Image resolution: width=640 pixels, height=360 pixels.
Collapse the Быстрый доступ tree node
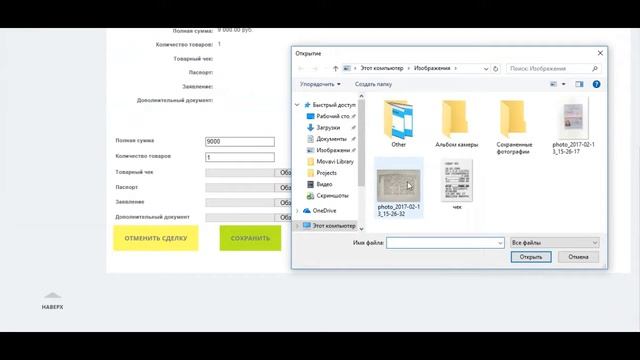297,105
